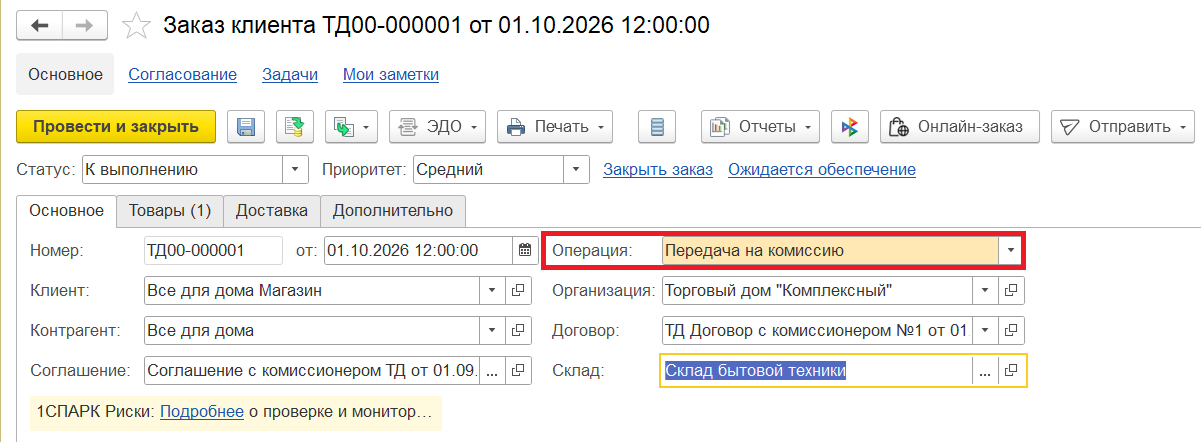Image resolution: width=1201 pixels, height=443 pixels.
Task: Open the document structure list icon
Action: pyautogui.click(x=657, y=127)
